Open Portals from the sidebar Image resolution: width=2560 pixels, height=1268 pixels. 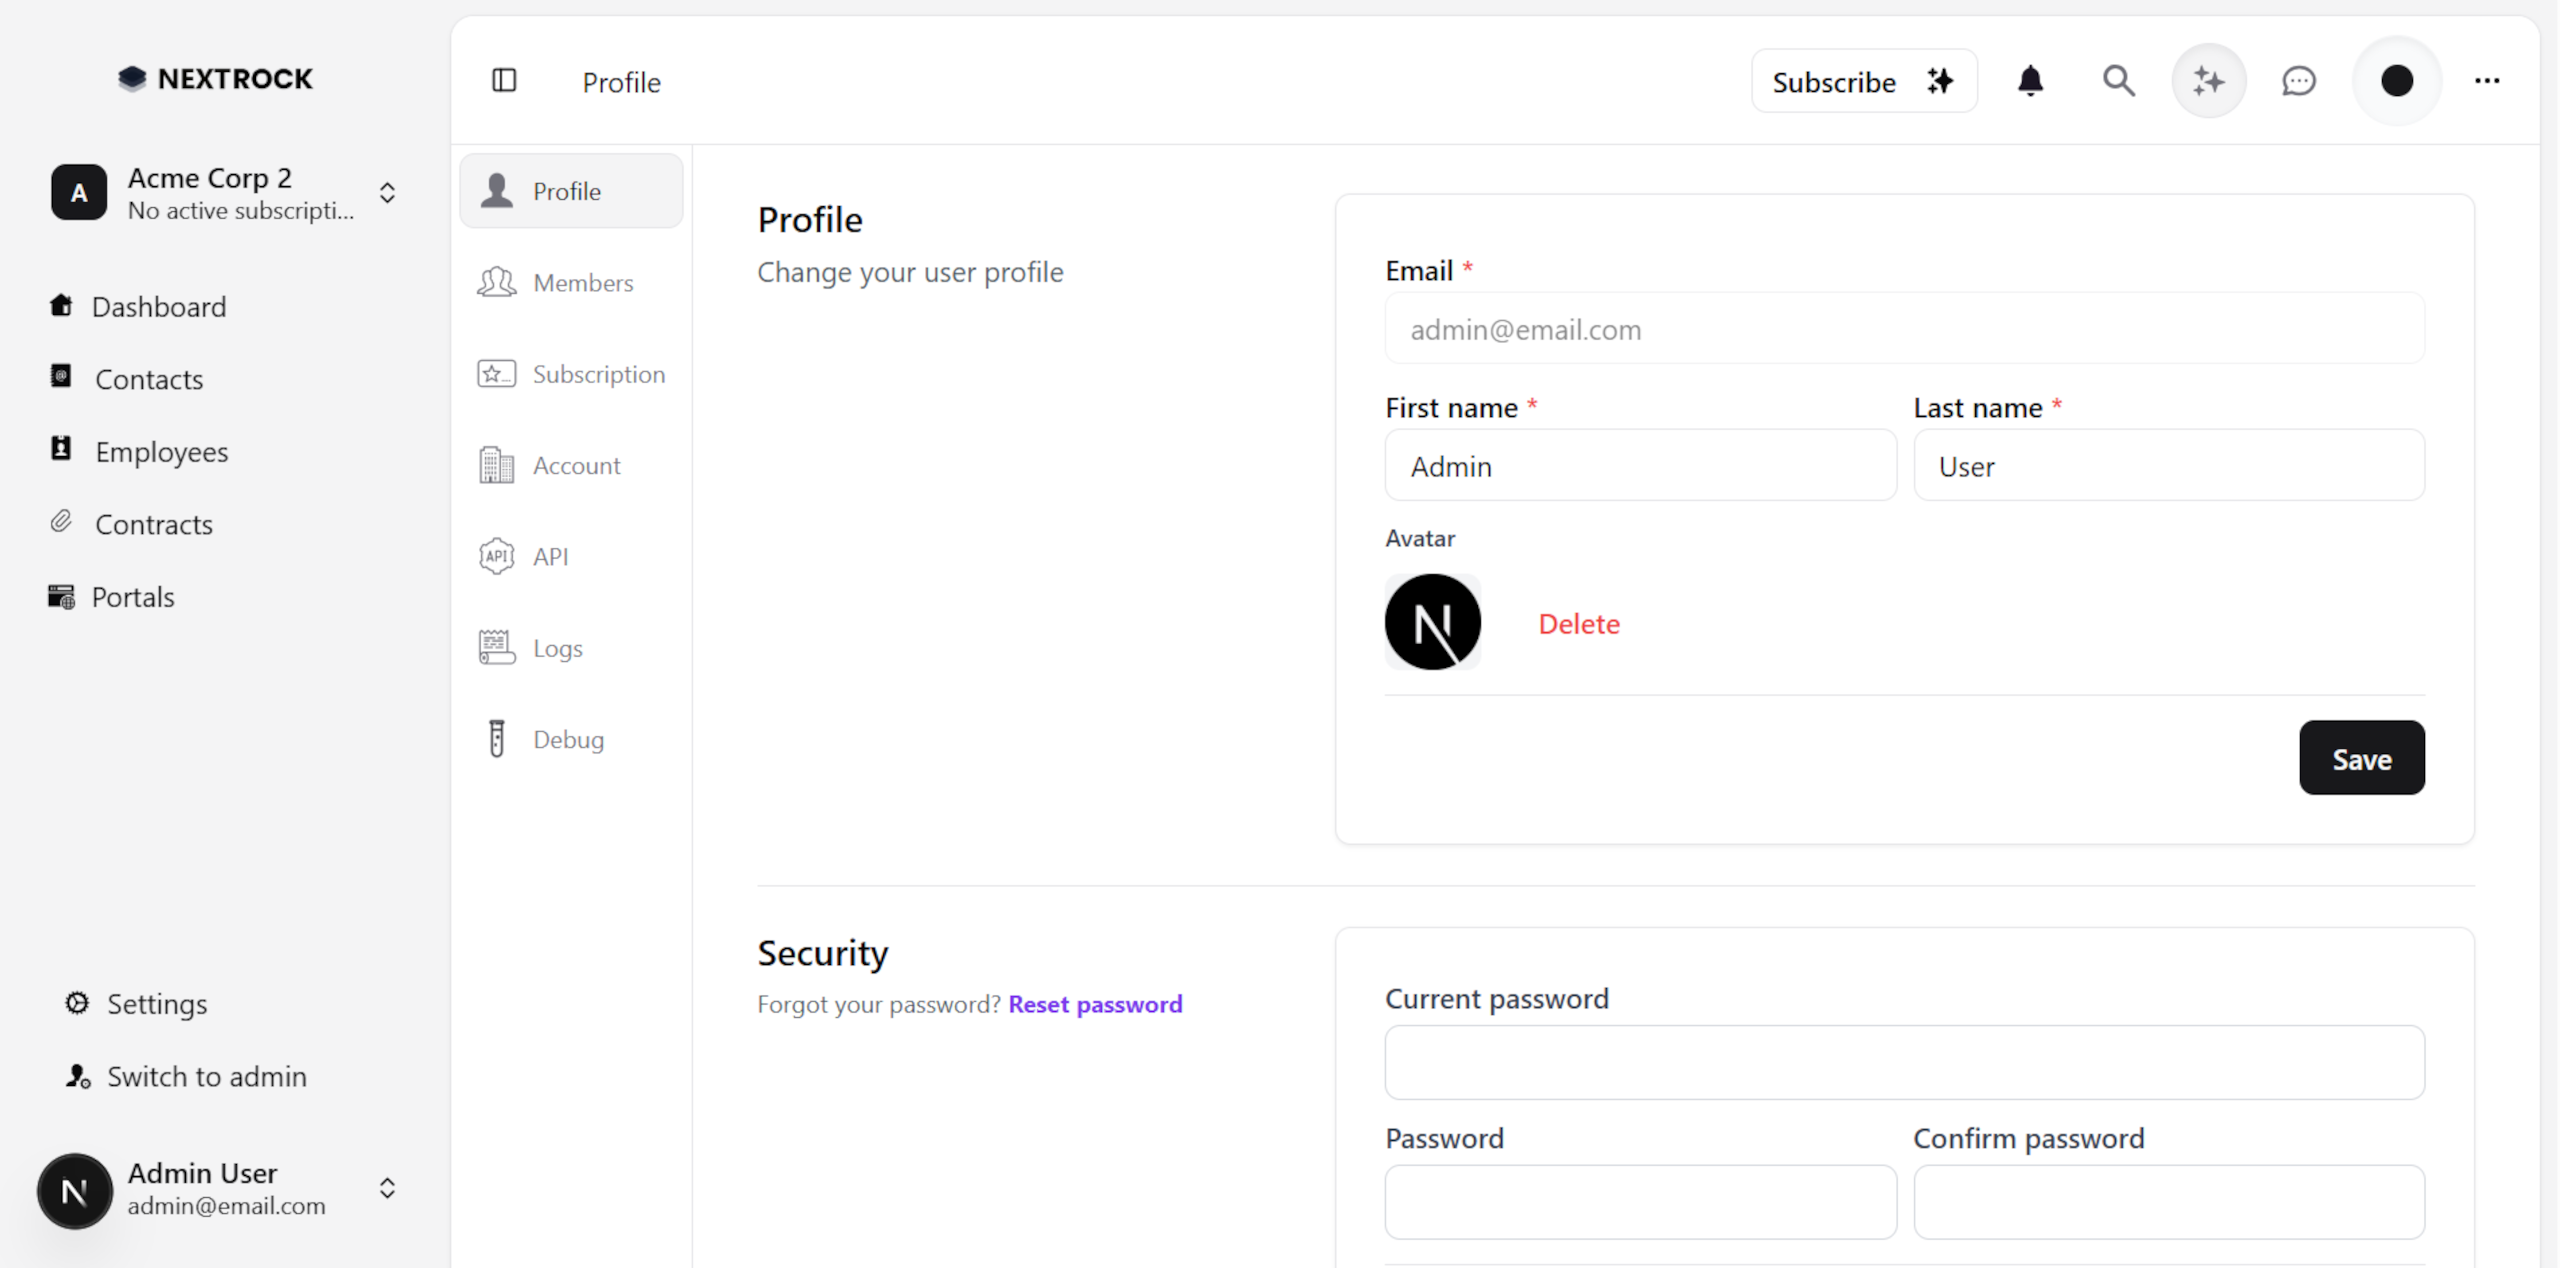(x=132, y=597)
